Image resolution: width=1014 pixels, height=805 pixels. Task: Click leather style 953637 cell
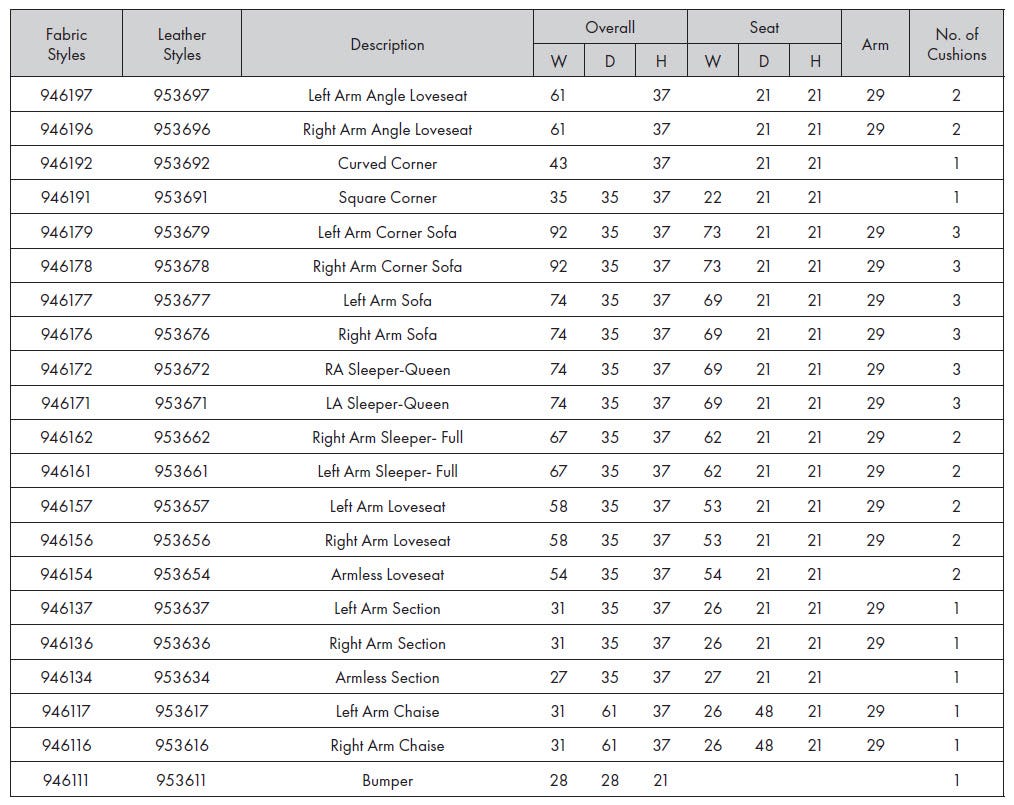click(x=182, y=608)
